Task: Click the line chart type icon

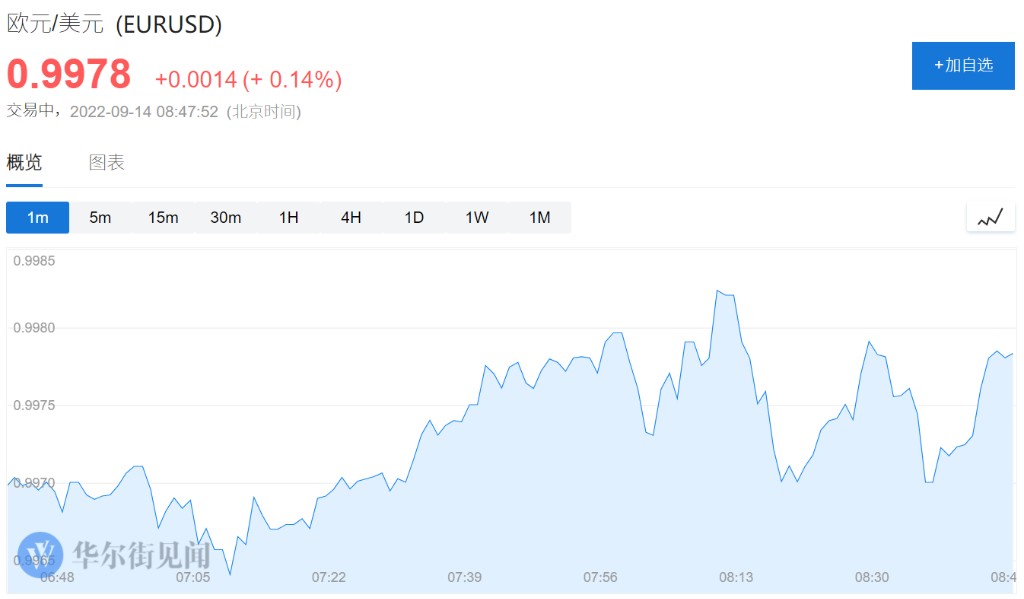Action: 990,217
